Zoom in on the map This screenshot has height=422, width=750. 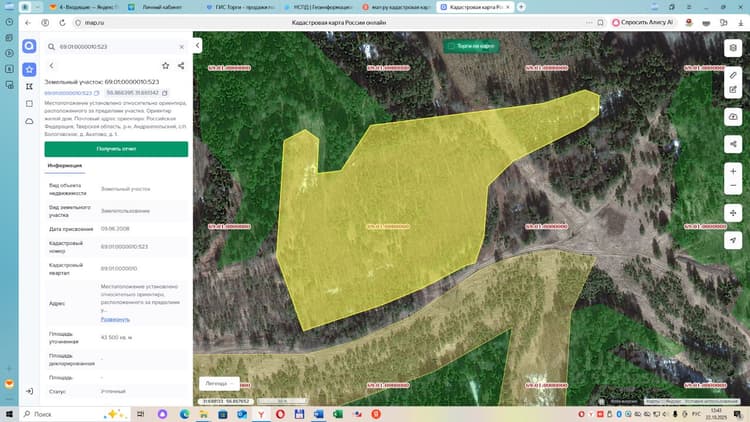pyautogui.click(x=733, y=171)
